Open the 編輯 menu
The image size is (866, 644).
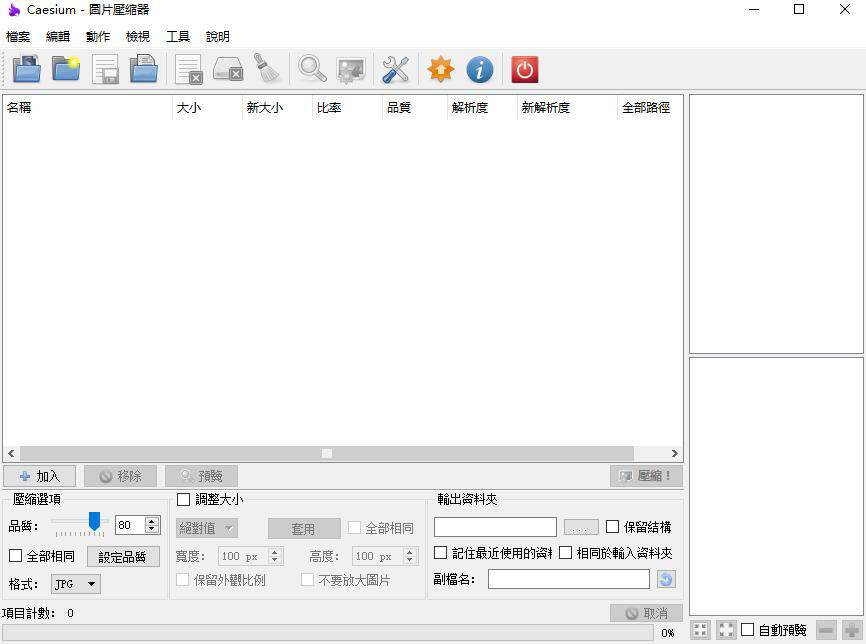57,36
